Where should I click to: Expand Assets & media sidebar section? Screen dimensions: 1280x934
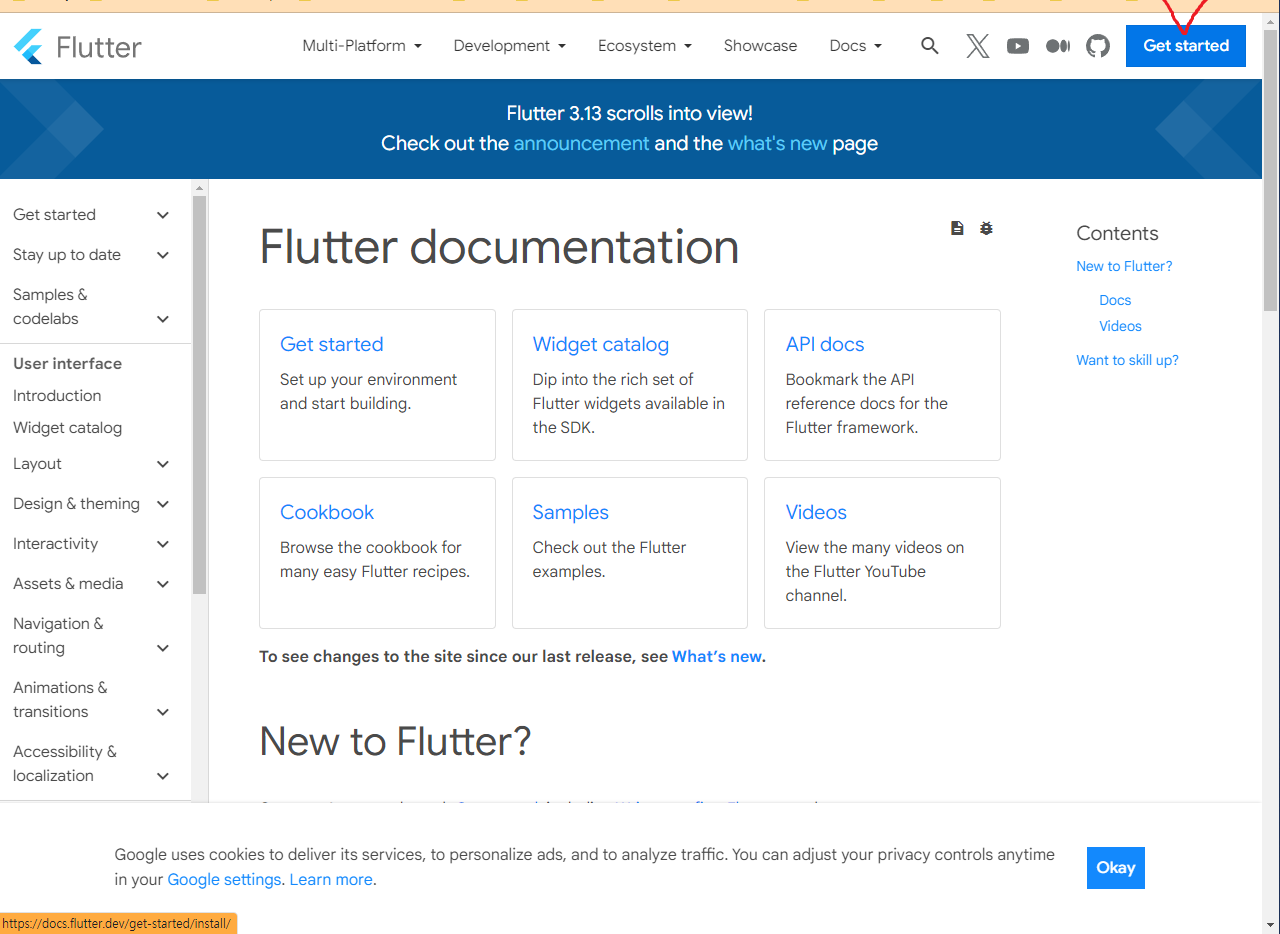(91, 584)
